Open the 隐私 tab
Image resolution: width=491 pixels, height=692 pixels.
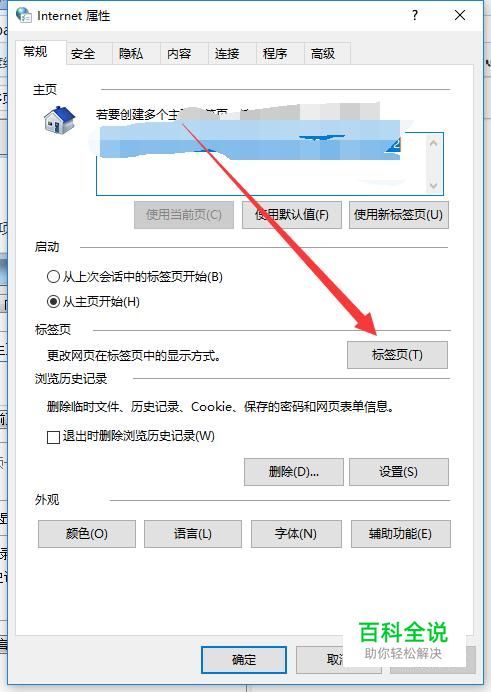coord(131,54)
